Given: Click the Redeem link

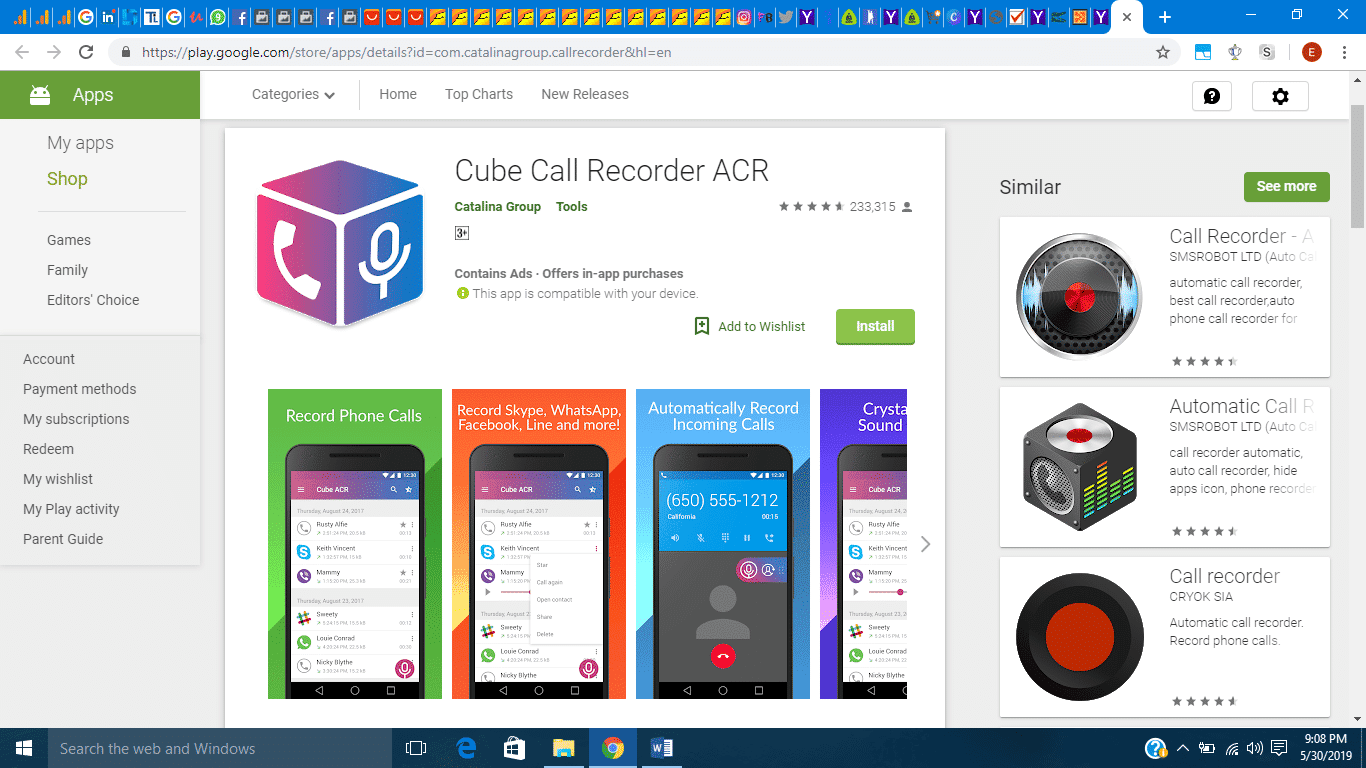Looking at the screenshot, I should coord(48,449).
